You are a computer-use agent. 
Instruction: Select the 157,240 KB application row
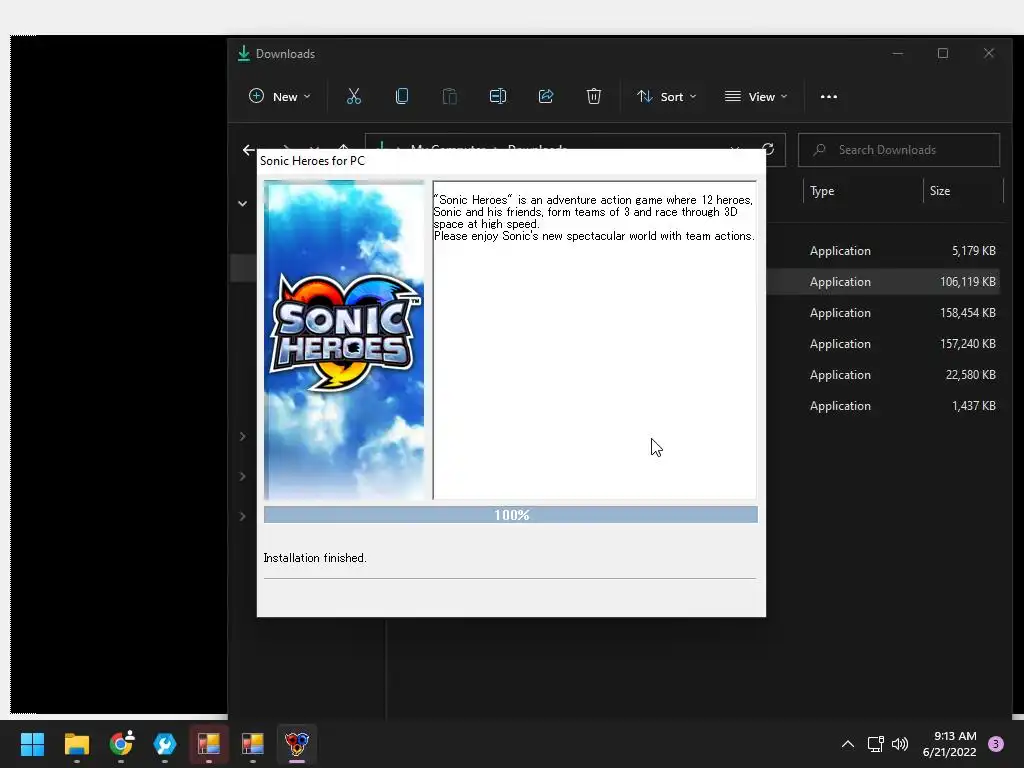point(886,344)
